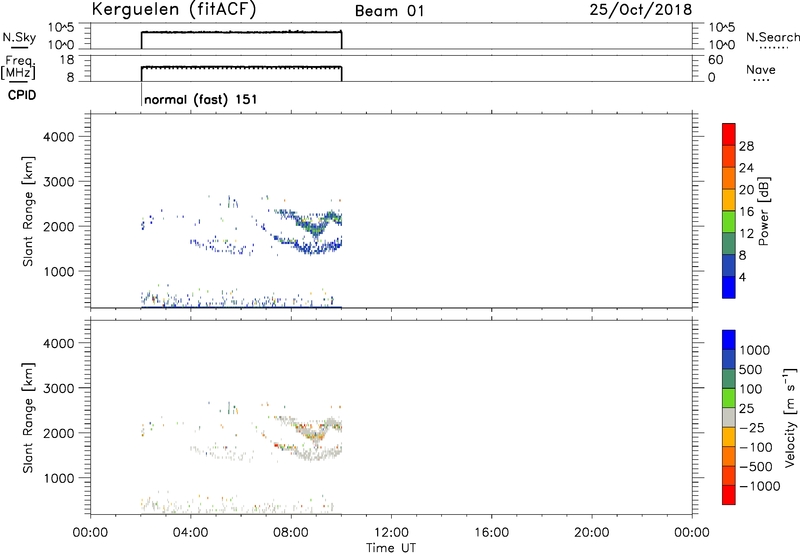Click the 'Beam 01' label
The height and width of the screenshot is (554, 800).
389,11
